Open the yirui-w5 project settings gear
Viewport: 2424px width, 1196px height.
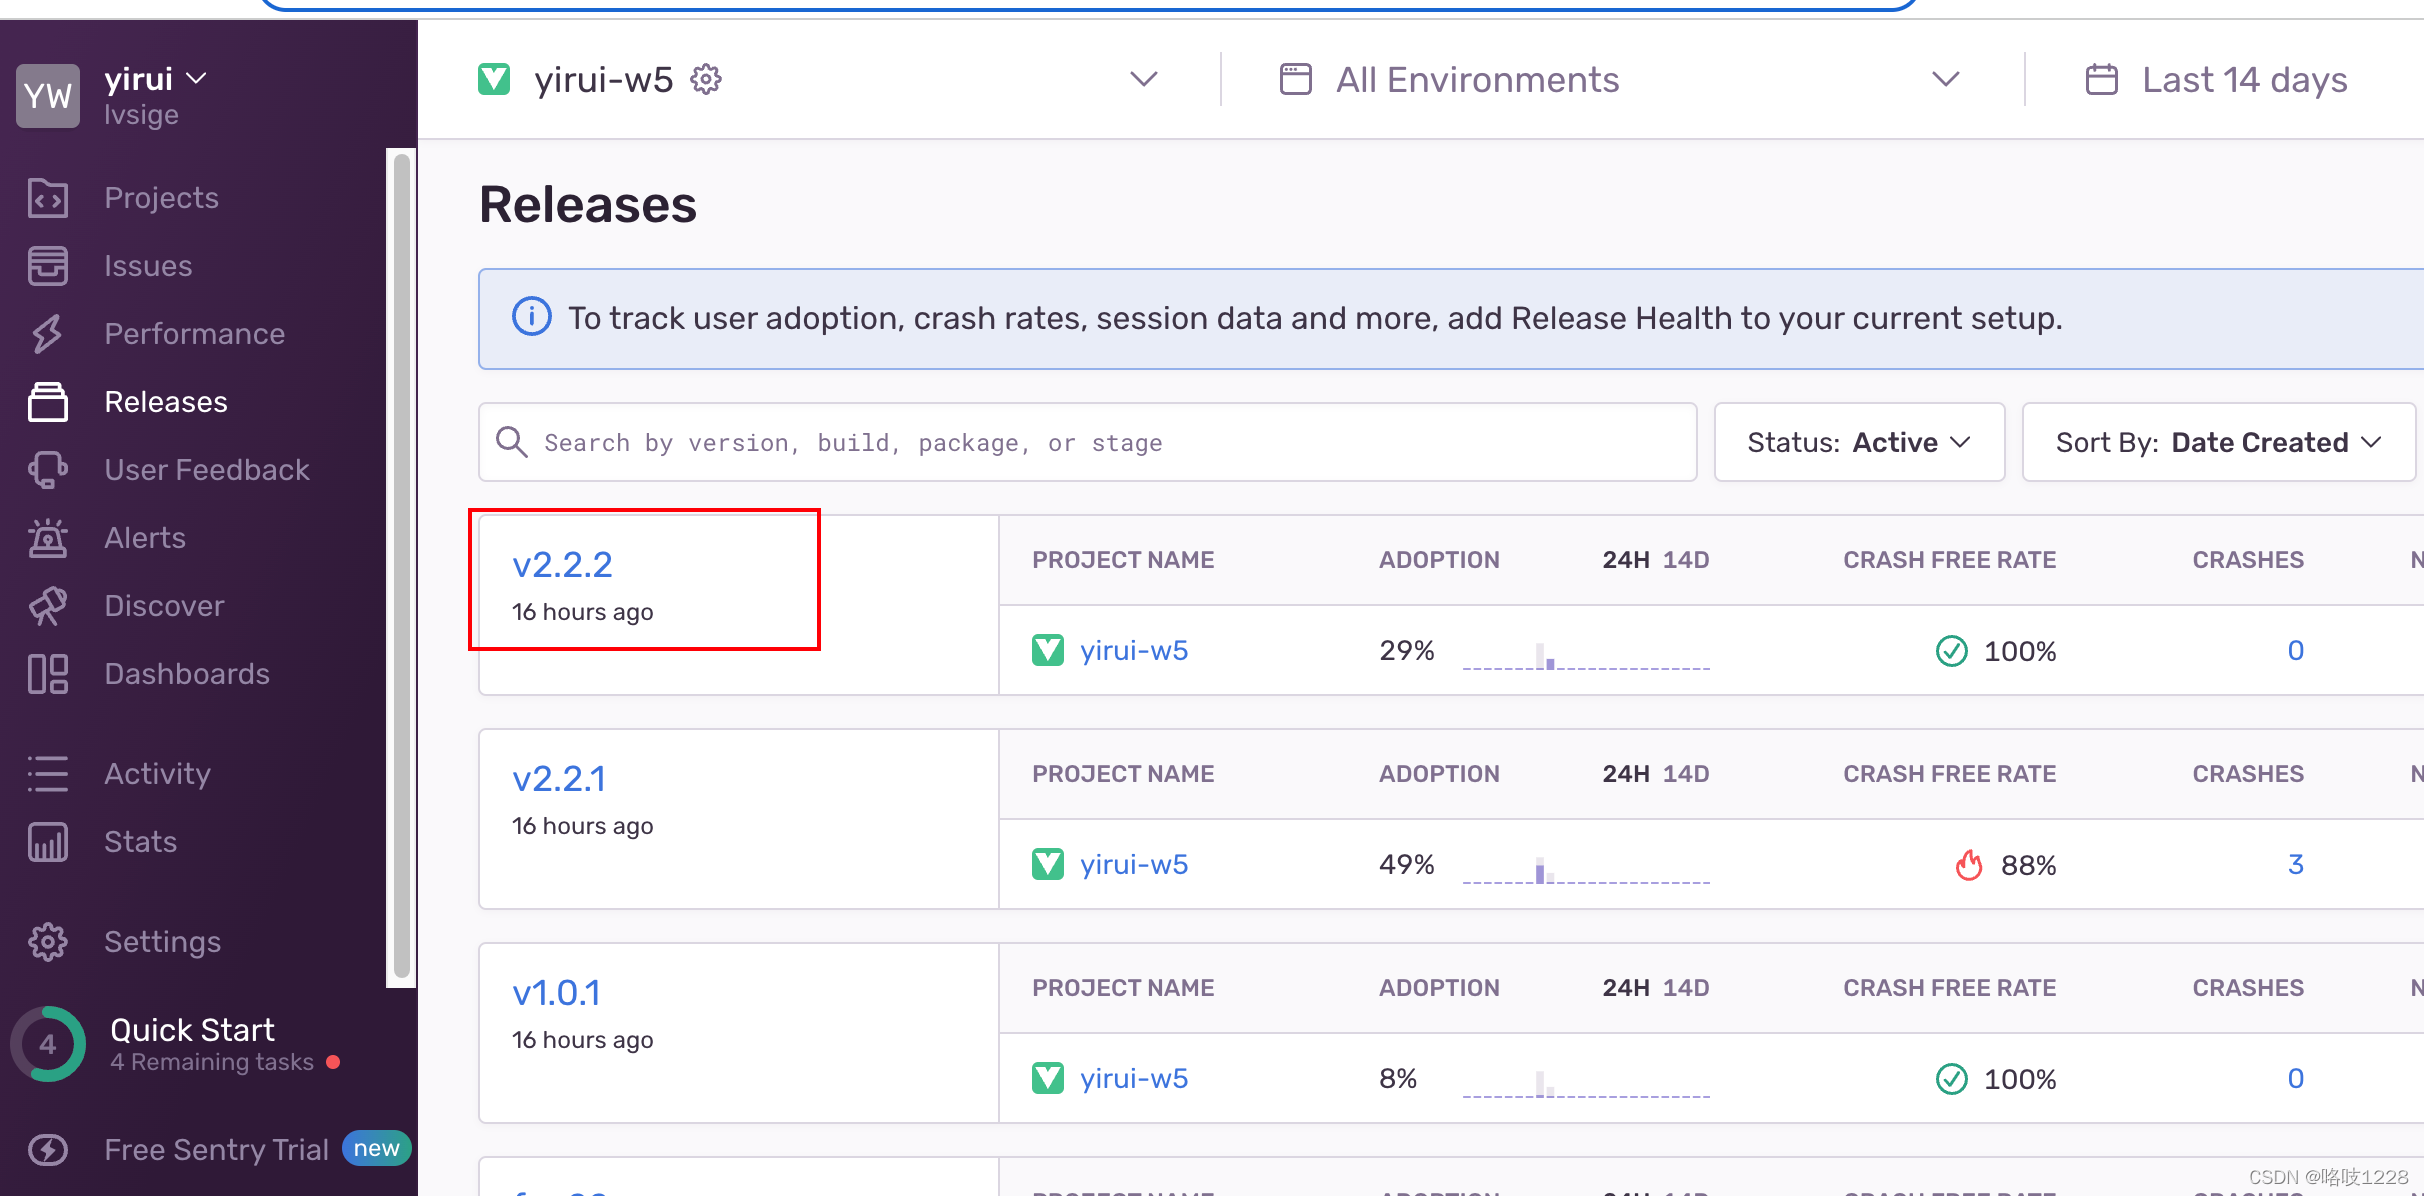pyautogui.click(x=706, y=79)
